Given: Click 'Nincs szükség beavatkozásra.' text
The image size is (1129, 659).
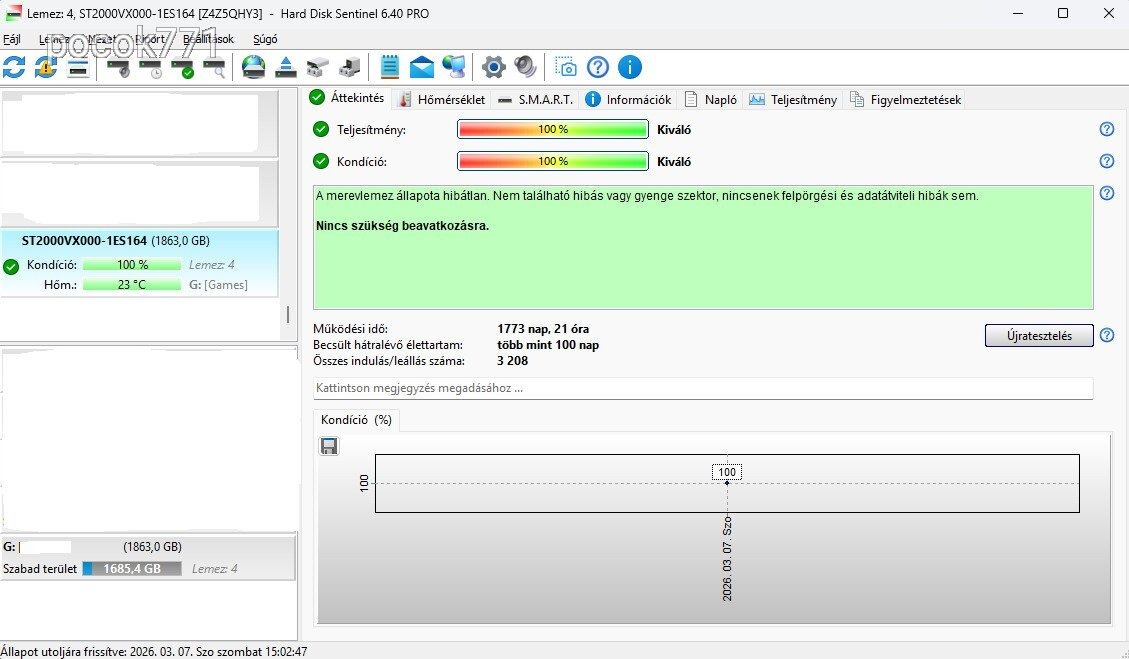Looking at the screenshot, I should (x=402, y=226).
